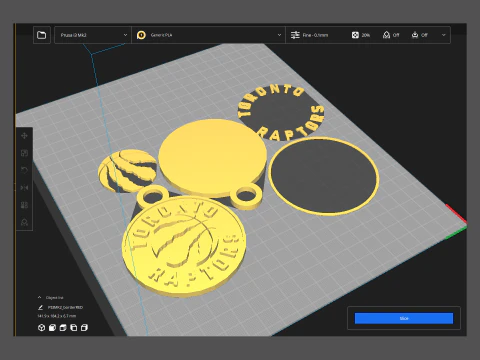This screenshot has height=360, width=480.
Task: Open file with the folder icon
Action: [x=42, y=35]
